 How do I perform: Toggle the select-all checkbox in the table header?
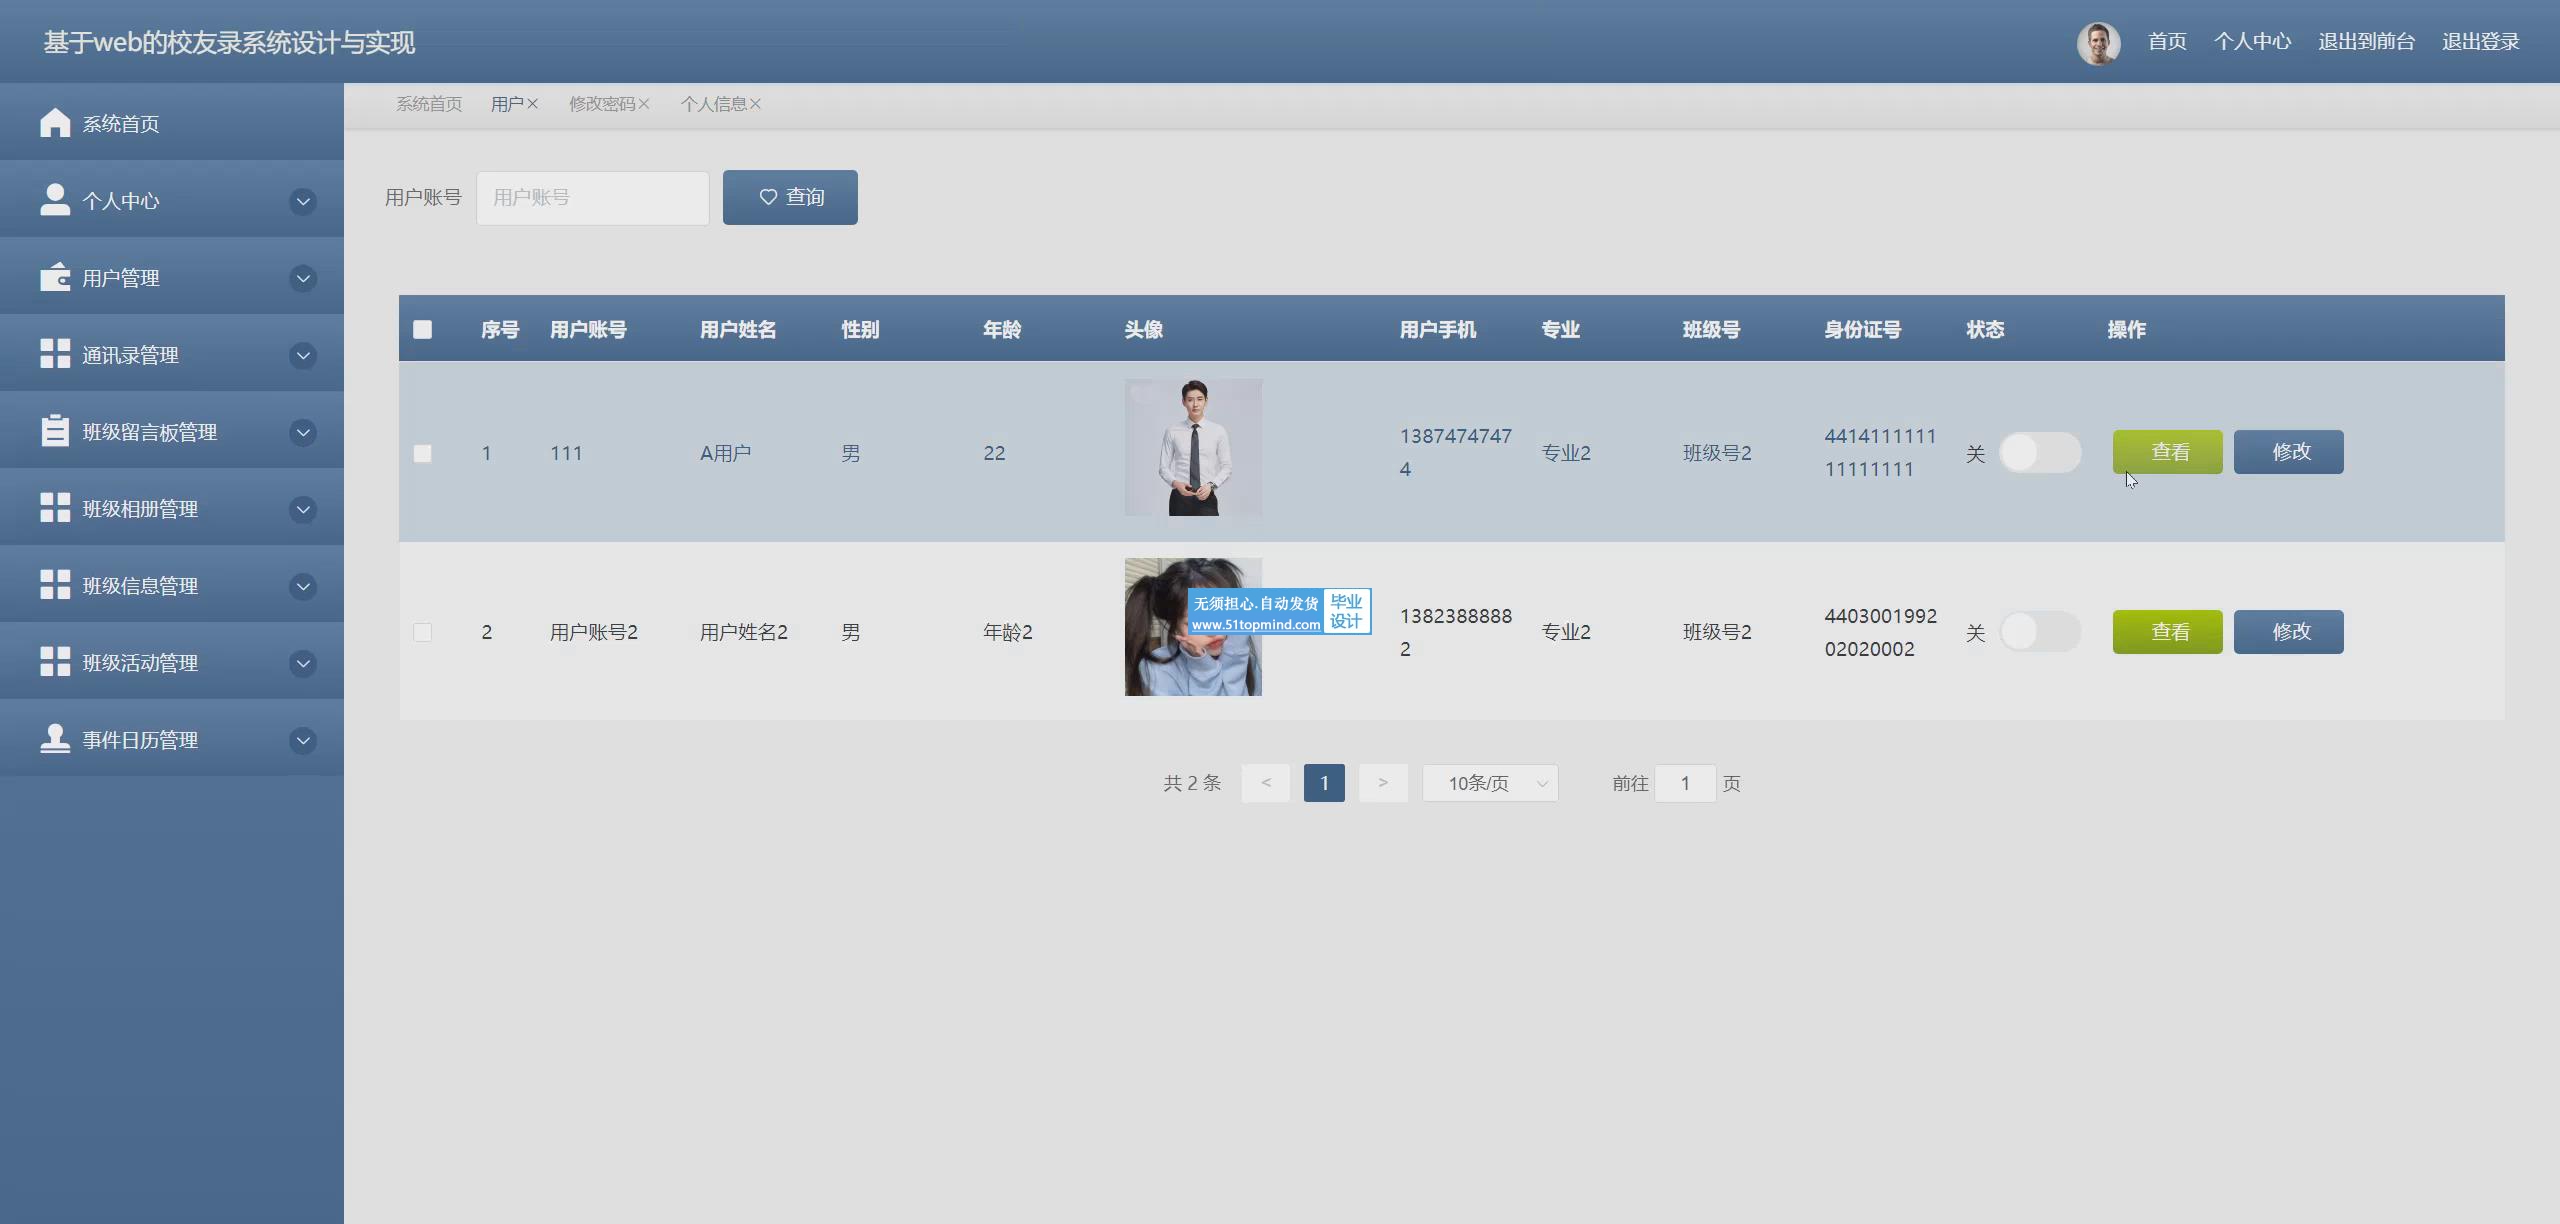[423, 329]
